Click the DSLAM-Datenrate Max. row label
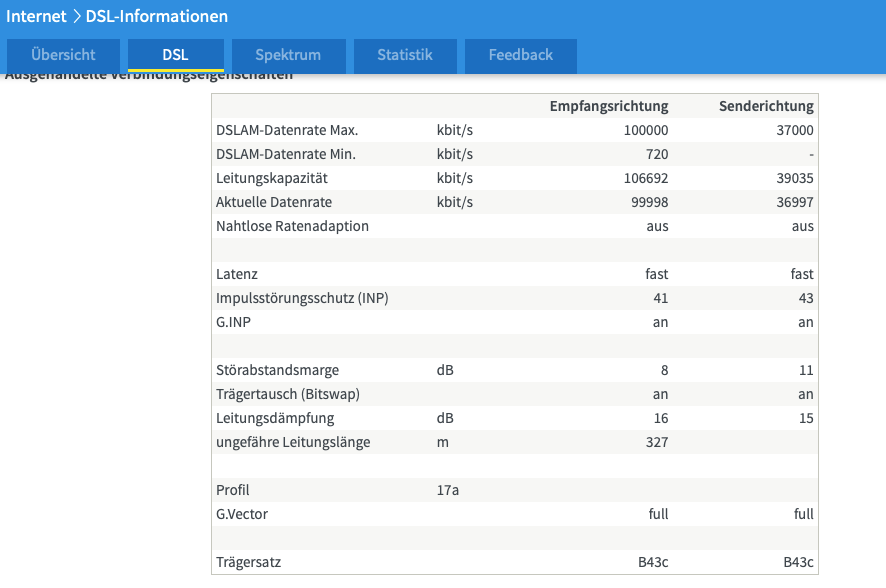Screen dimensions: 886x588 tap(287, 130)
